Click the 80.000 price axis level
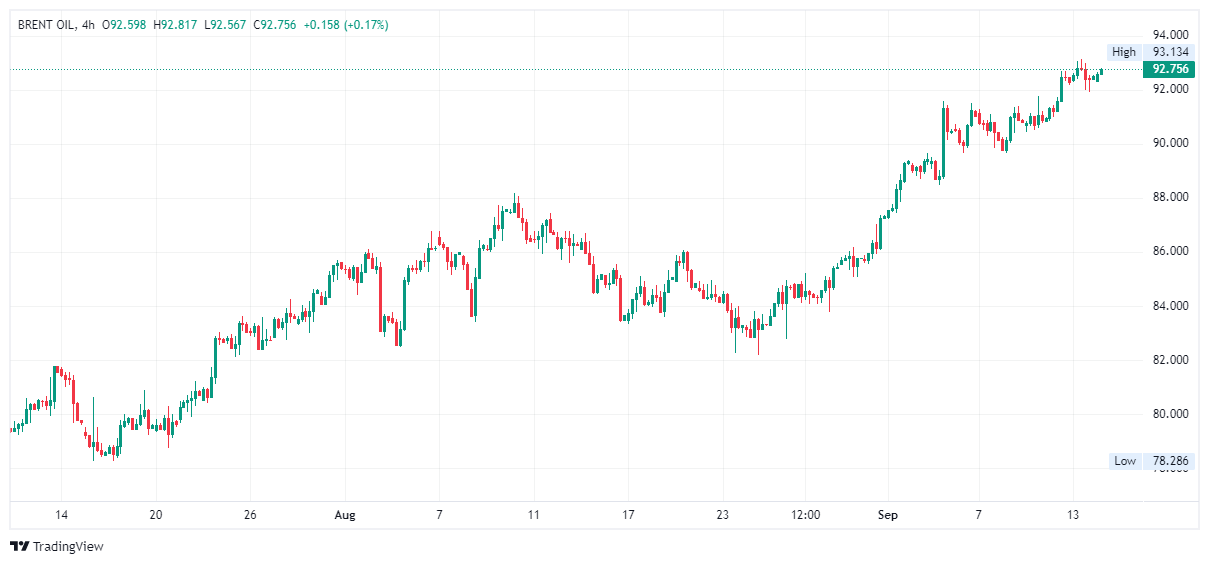 click(1170, 413)
